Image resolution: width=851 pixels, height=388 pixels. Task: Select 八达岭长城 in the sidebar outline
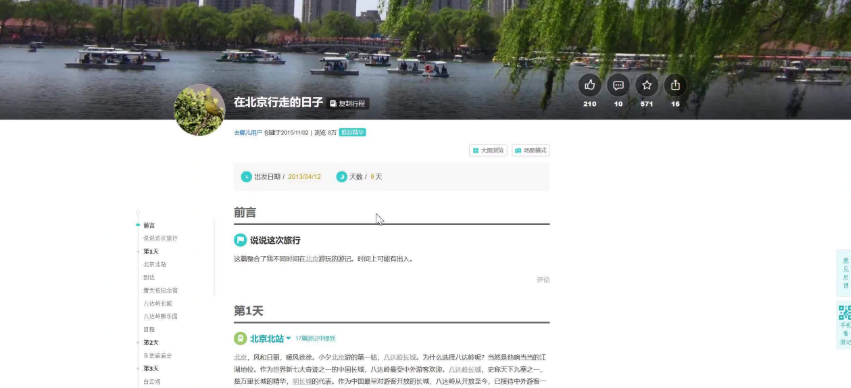click(x=157, y=303)
